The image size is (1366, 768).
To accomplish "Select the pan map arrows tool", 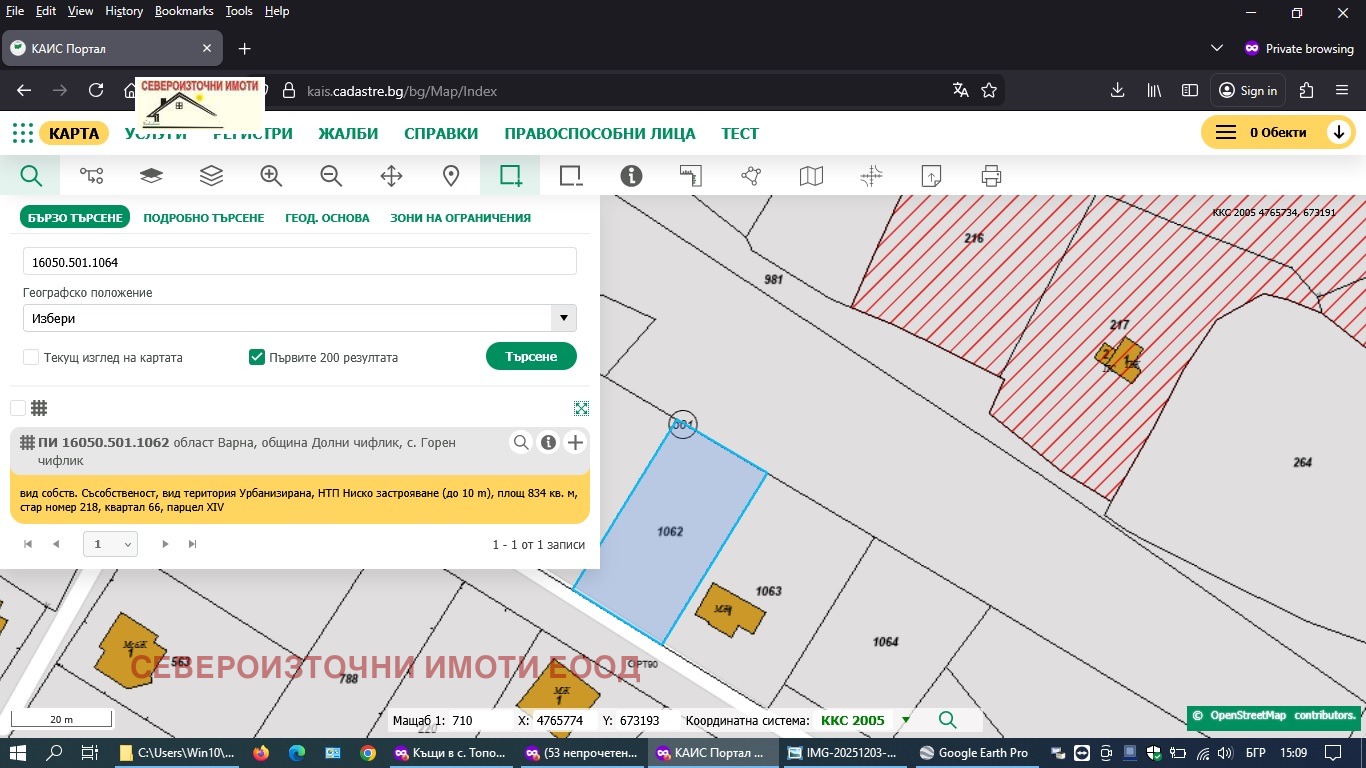I will [391, 176].
